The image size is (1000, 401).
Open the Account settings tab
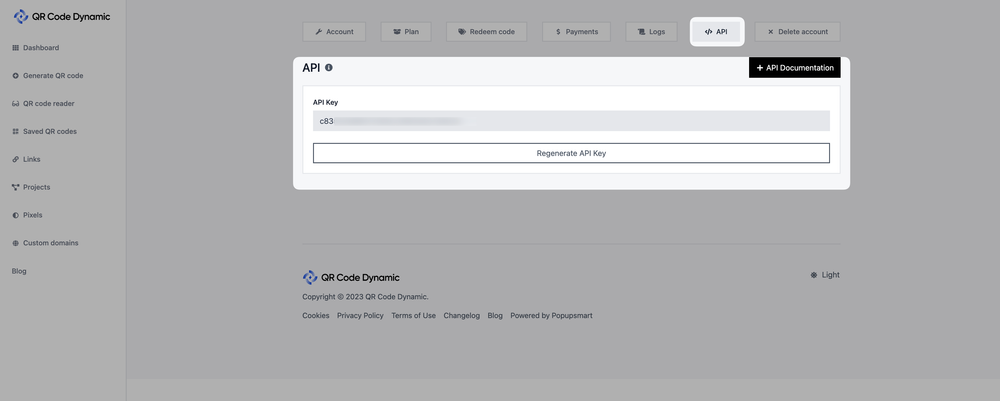334,32
